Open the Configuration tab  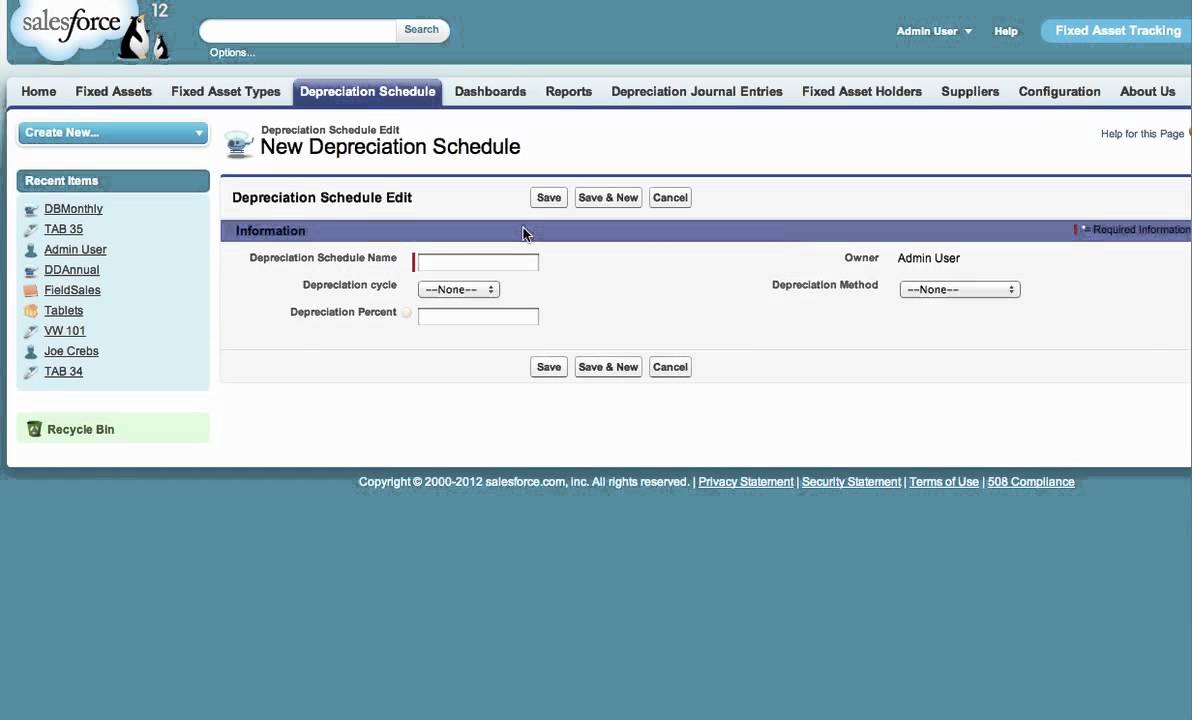point(1059,91)
